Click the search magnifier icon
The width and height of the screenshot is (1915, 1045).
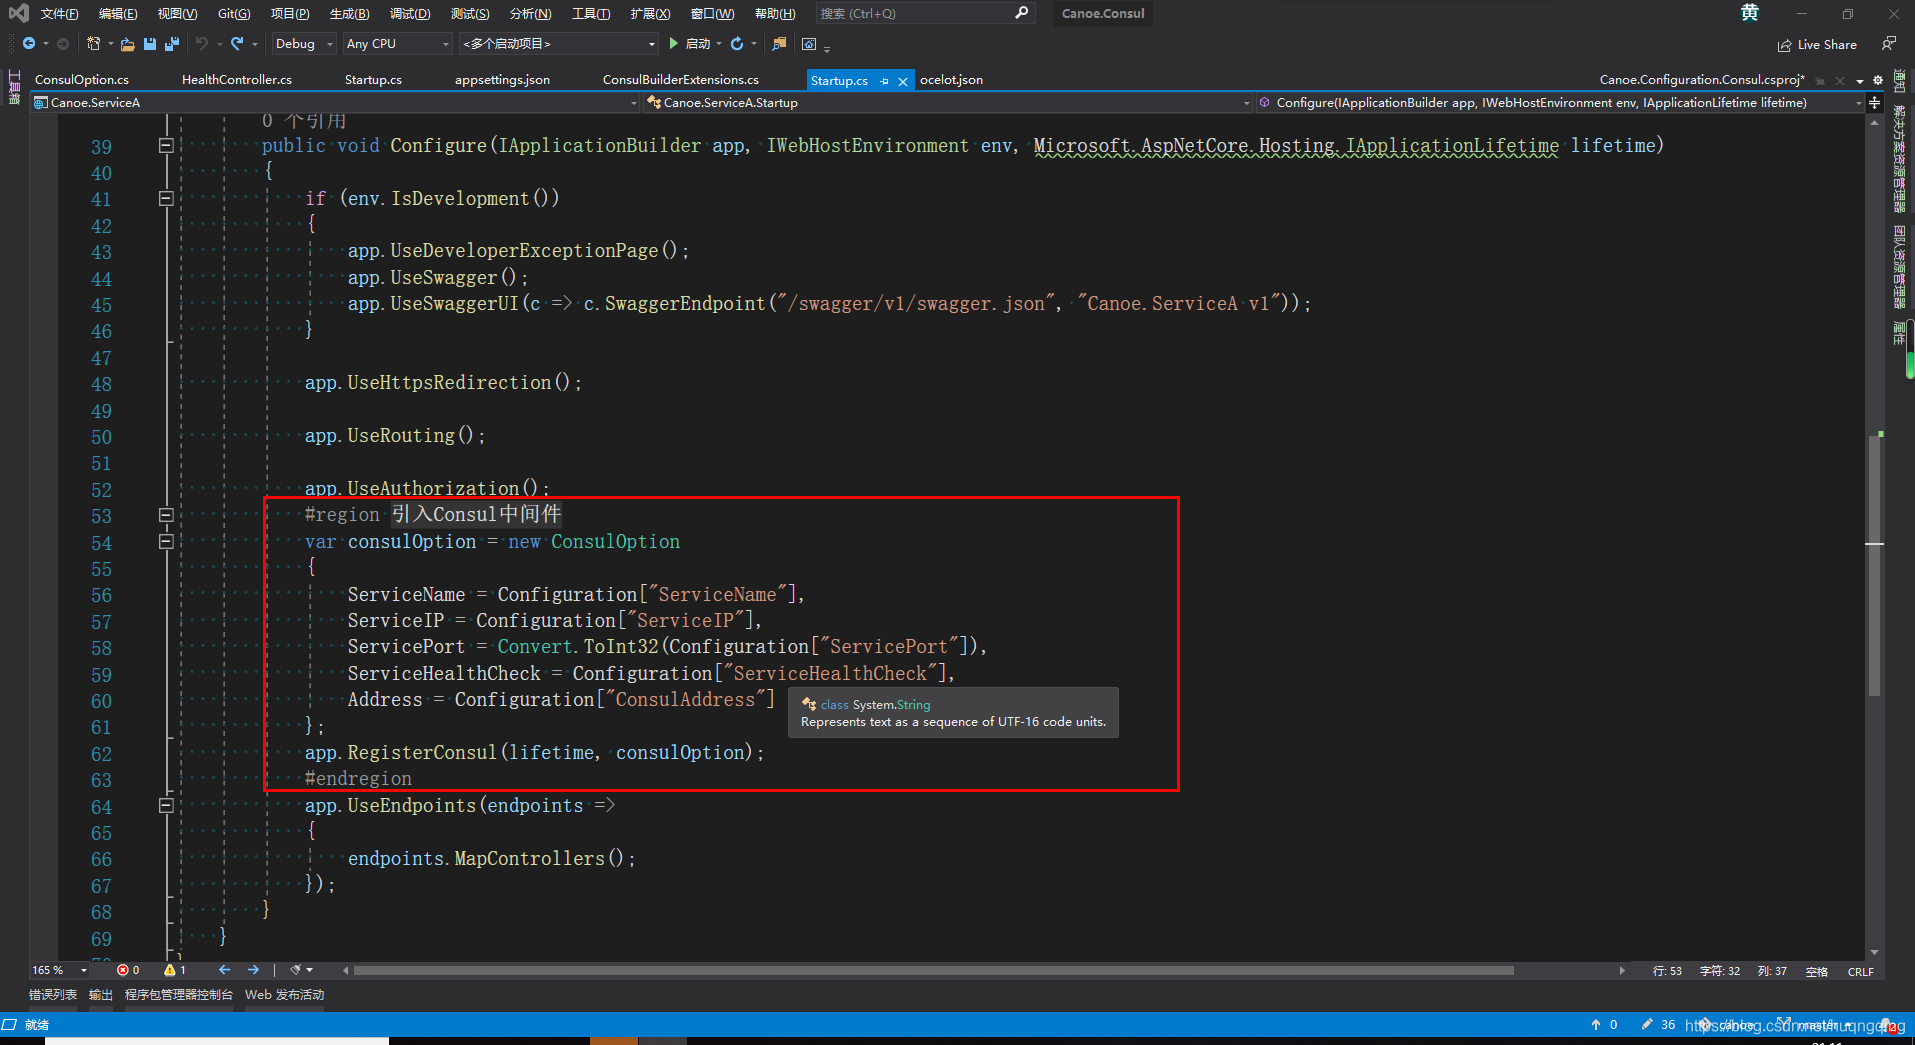click(x=1021, y=13)
